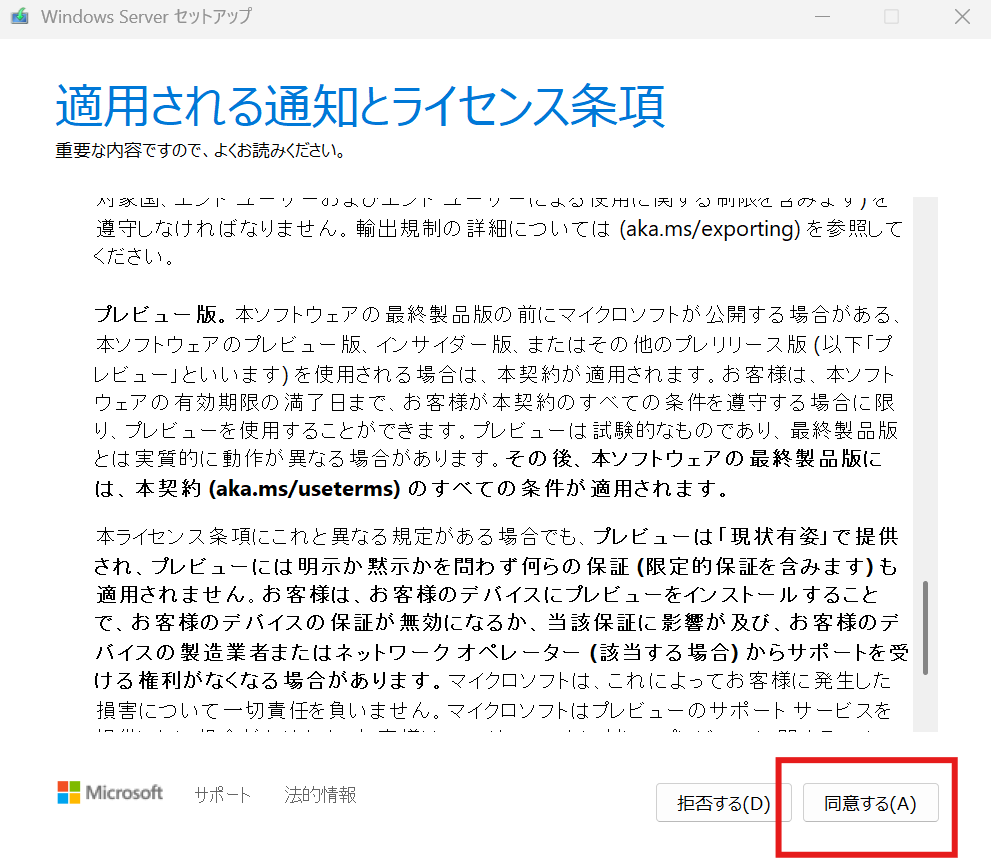The image size is (991, 858).
Task: Click the 適用される通知とライセンス条項 heading
Action: (x=360, y=106)
